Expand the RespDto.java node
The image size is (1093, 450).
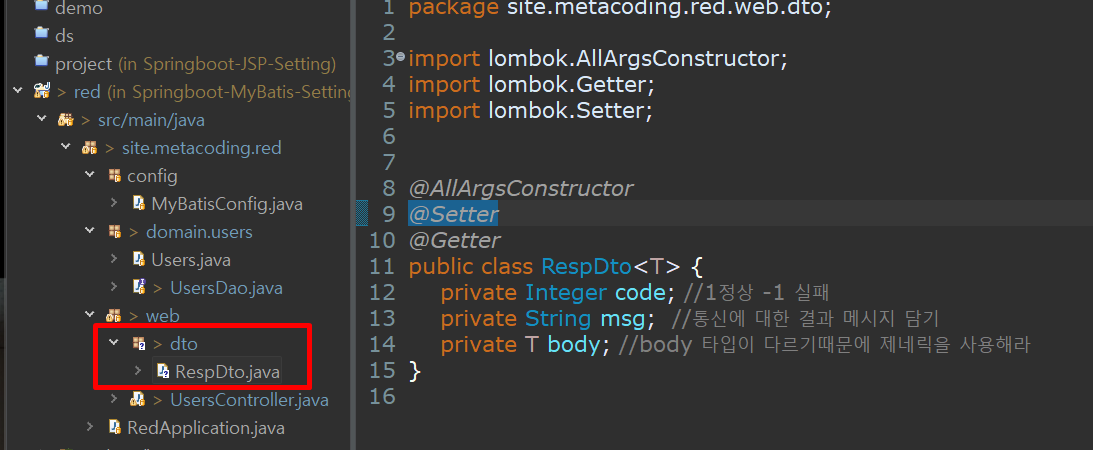click(137, 371)
